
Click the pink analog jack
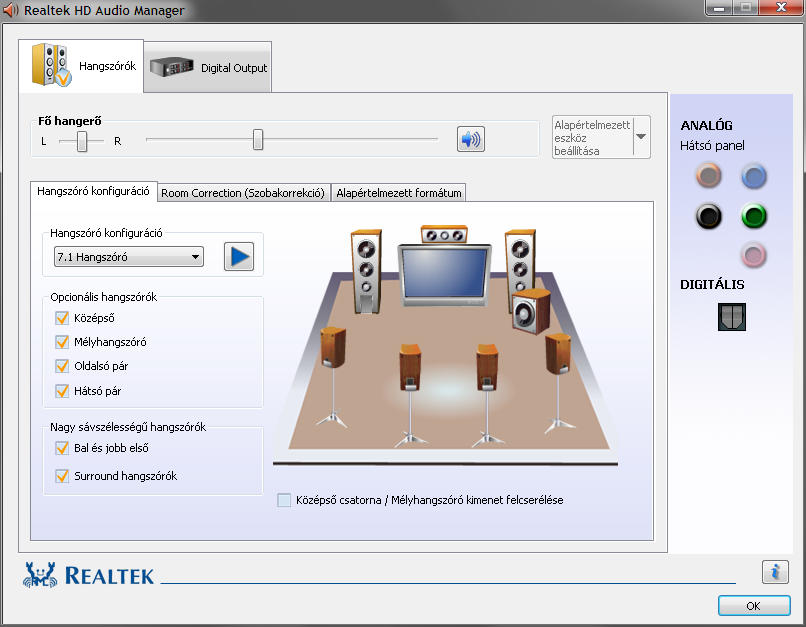tap(754, 255)
